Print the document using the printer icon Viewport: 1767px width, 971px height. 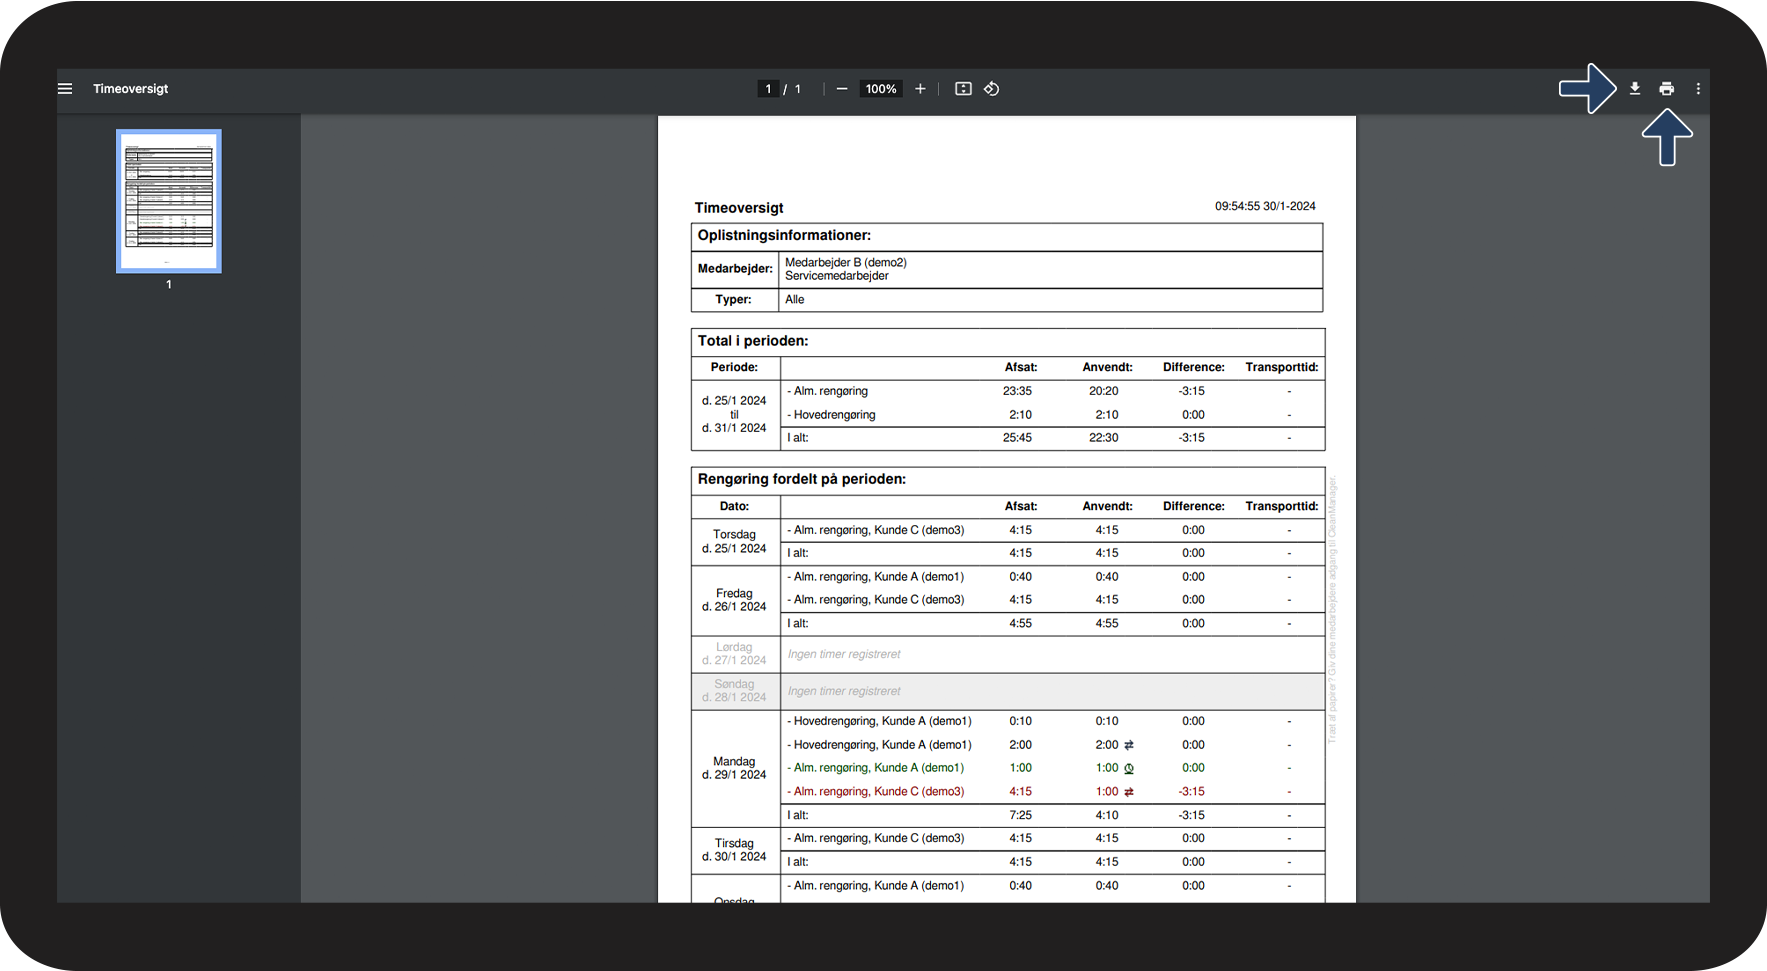(x=1666, y=89)
